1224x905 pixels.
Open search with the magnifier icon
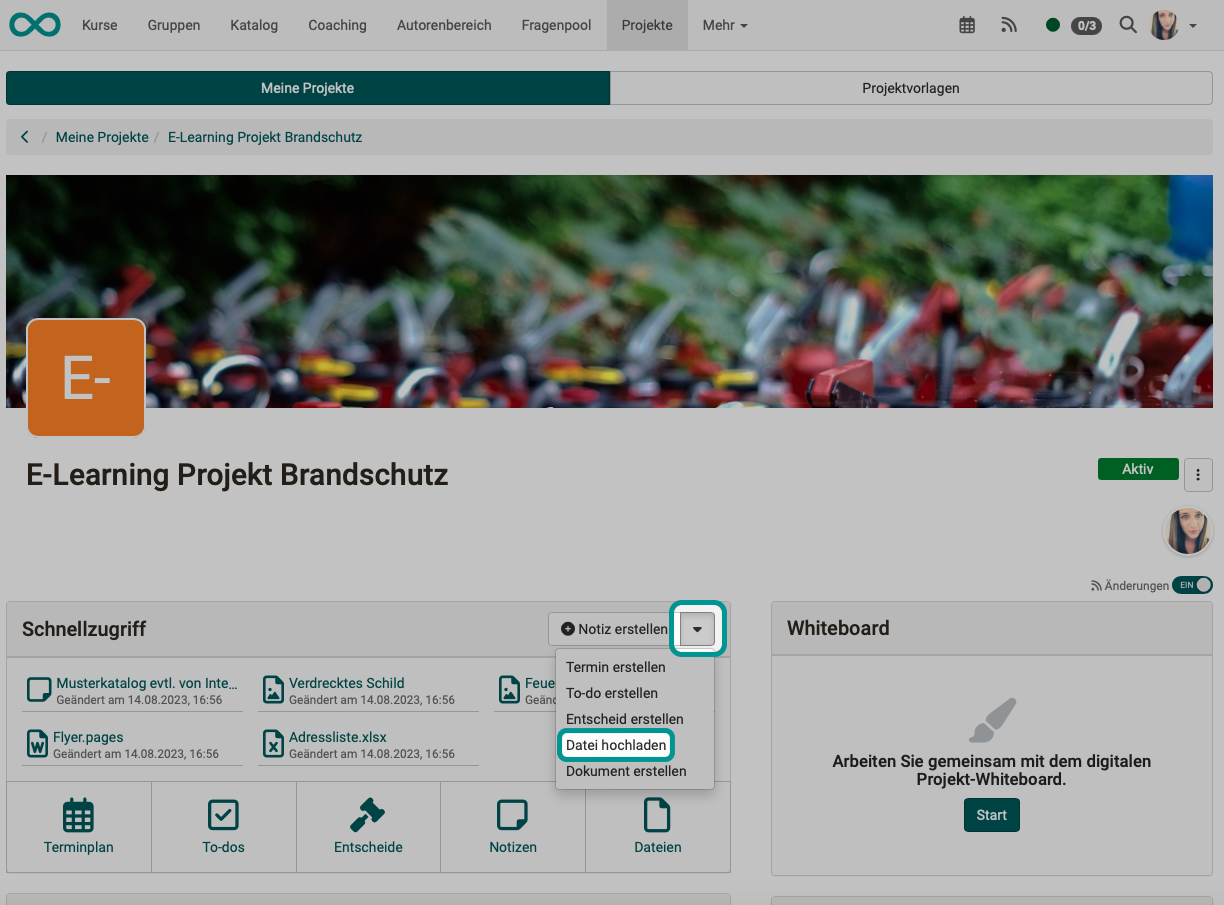pyautogui.click(x=1128, y=26)
